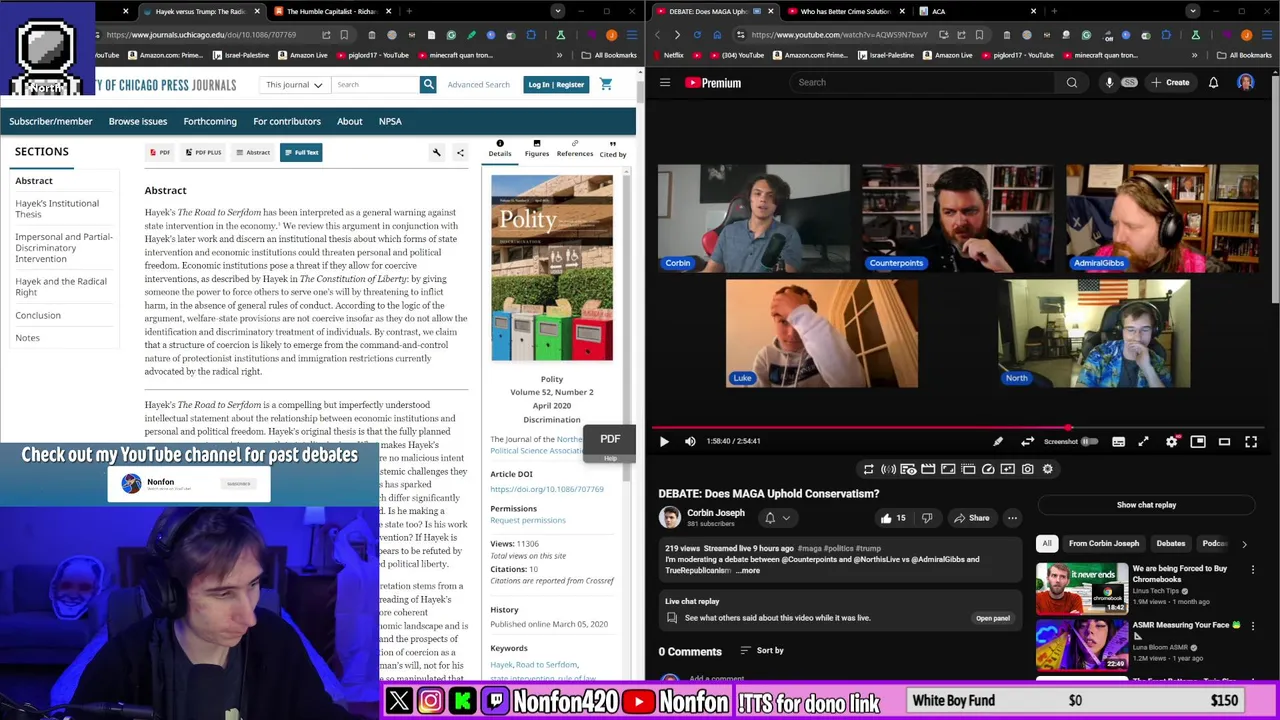Click Log In | Register button
The width and height of the screenshot is (1280, 720).
pyautogui.click(x=556, y=85)
